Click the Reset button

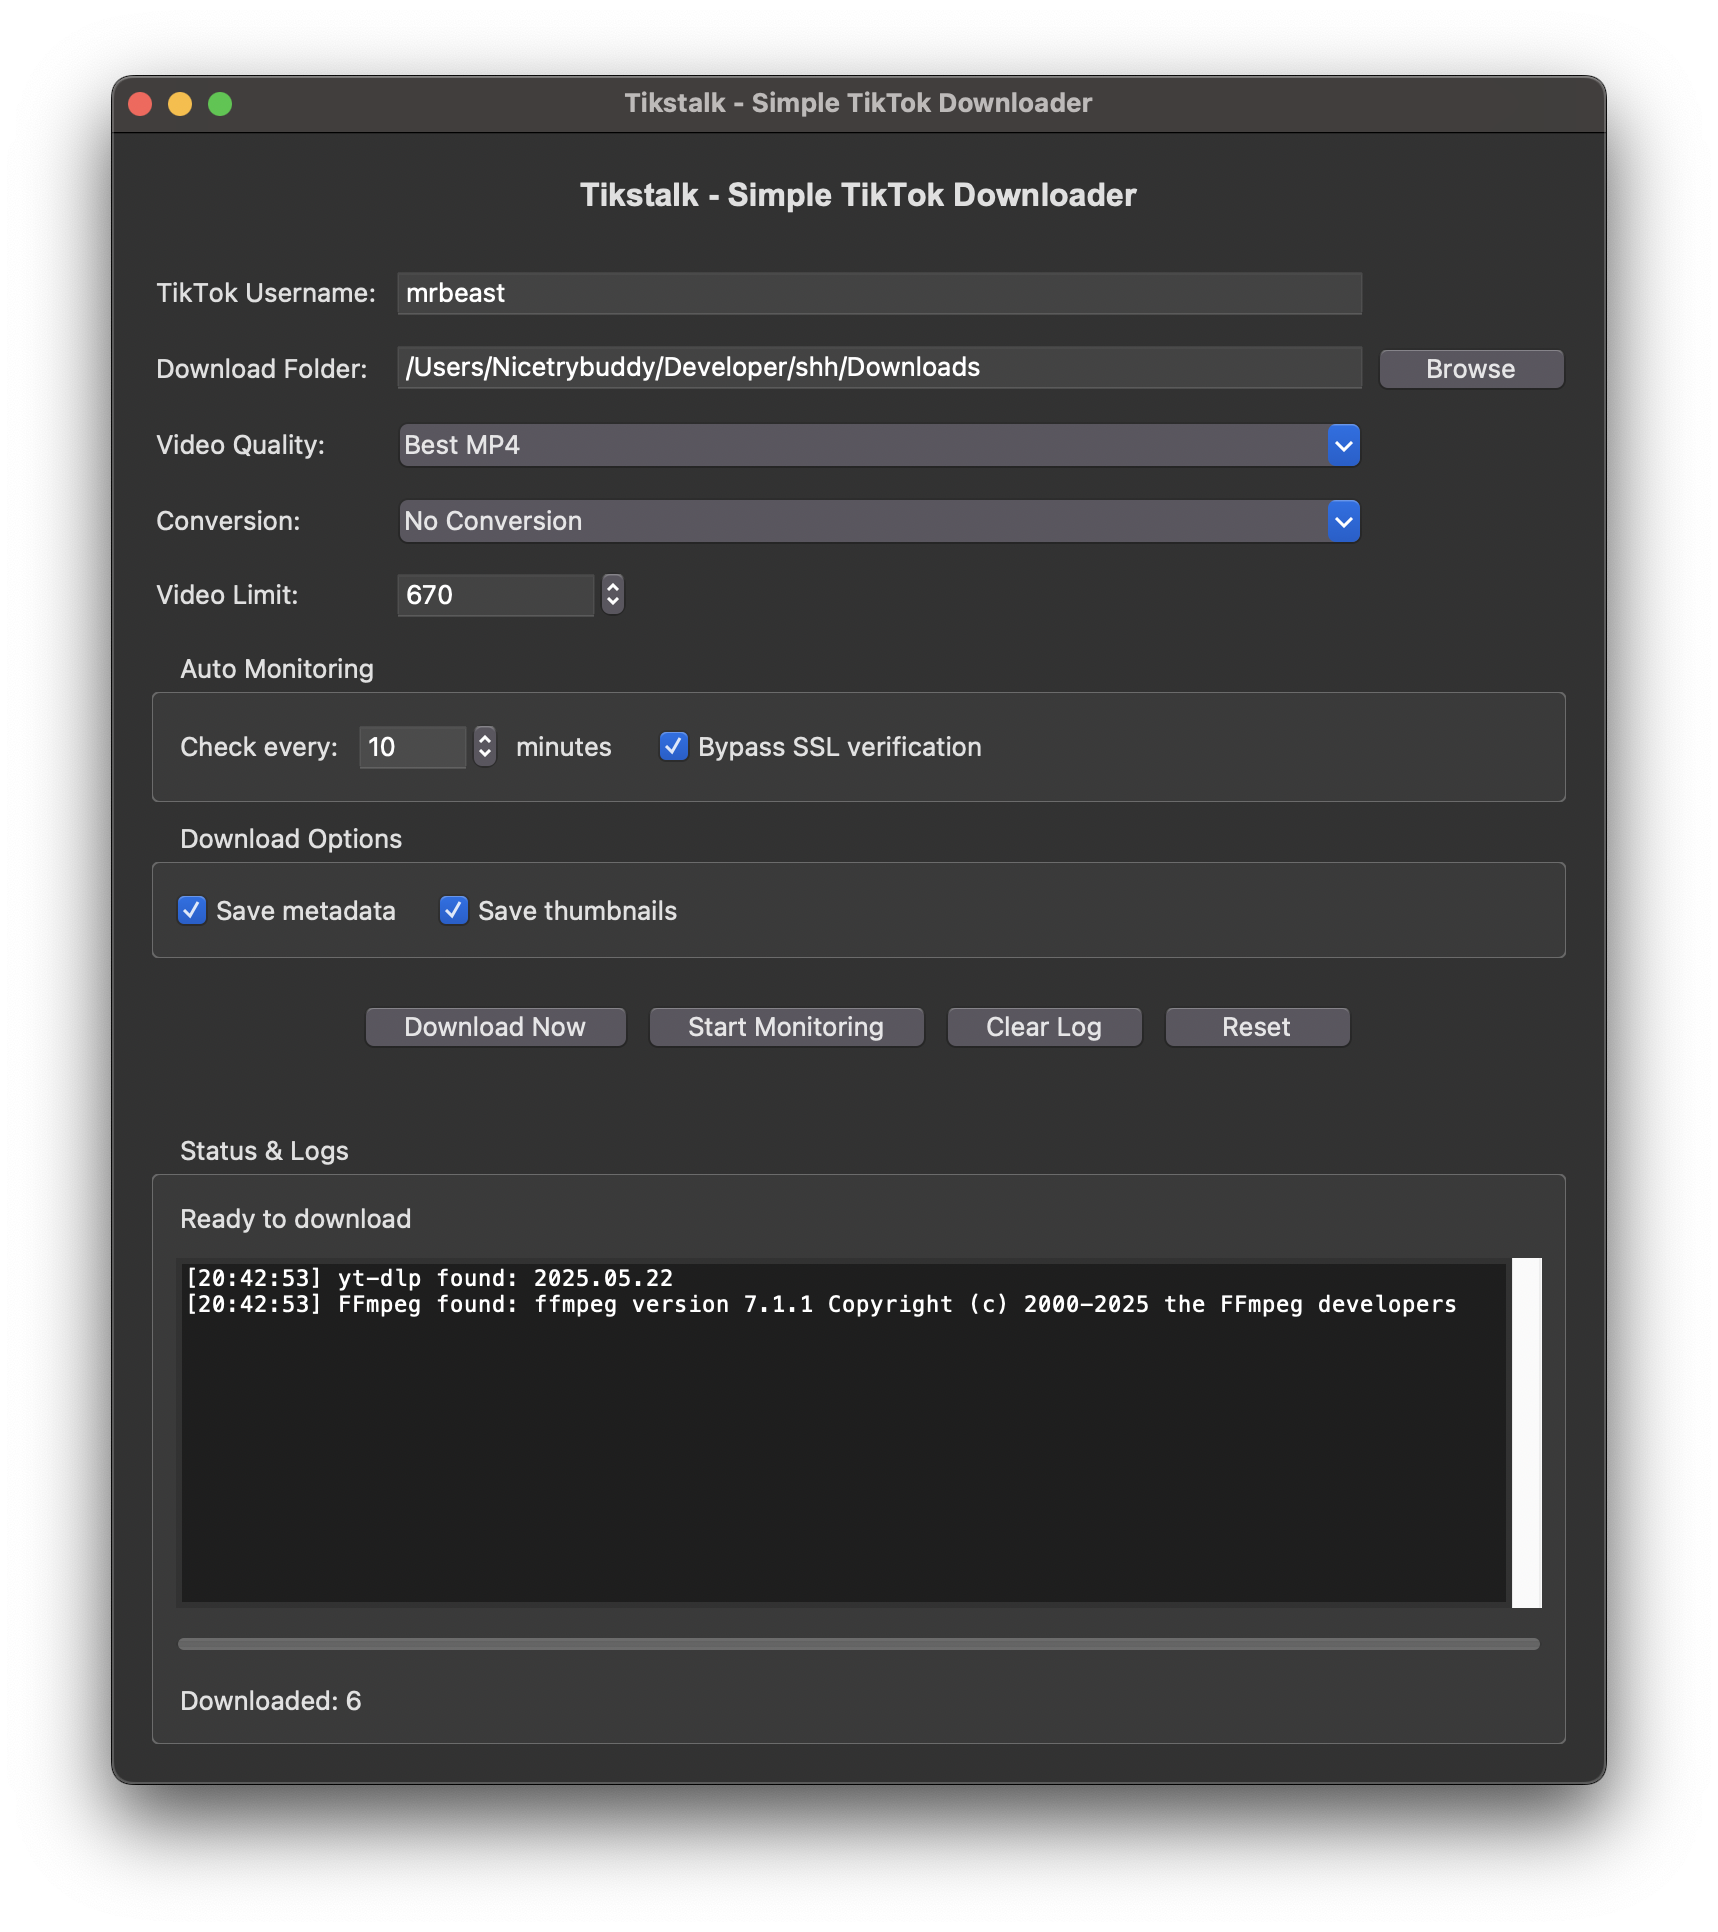coord(1257,1027)
